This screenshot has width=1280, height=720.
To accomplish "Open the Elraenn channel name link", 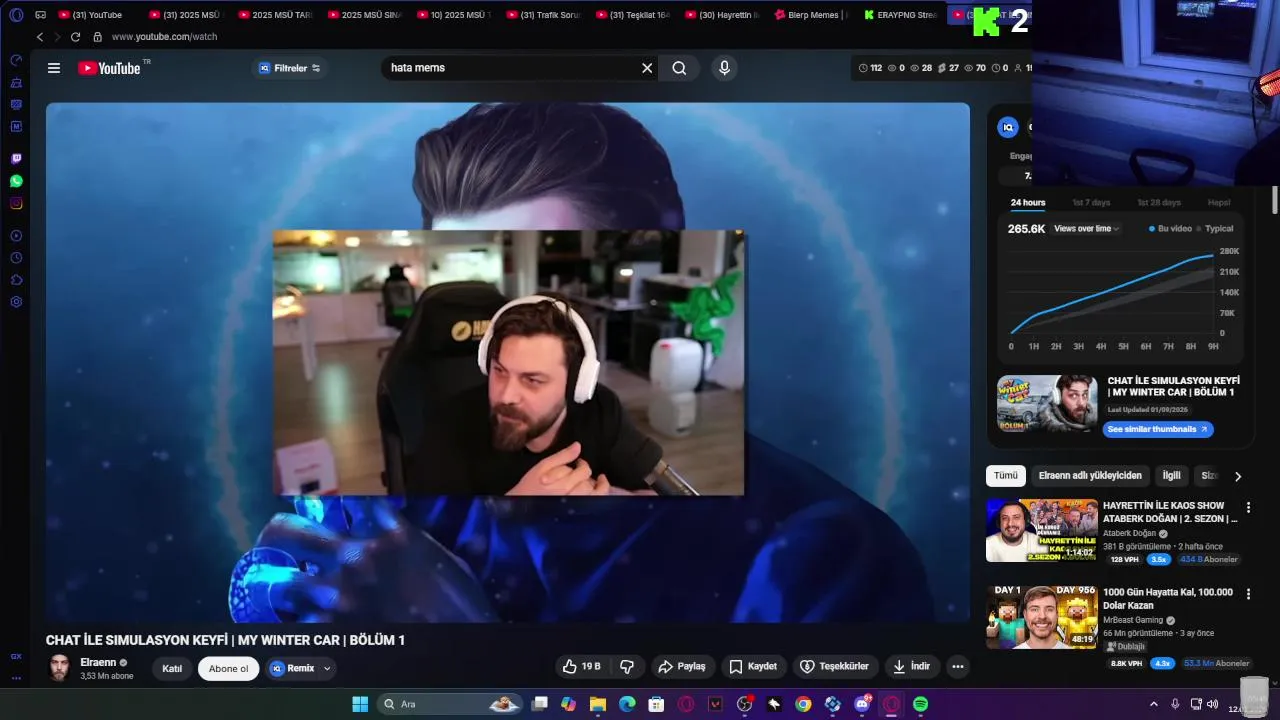I will [x=98, y=662].
